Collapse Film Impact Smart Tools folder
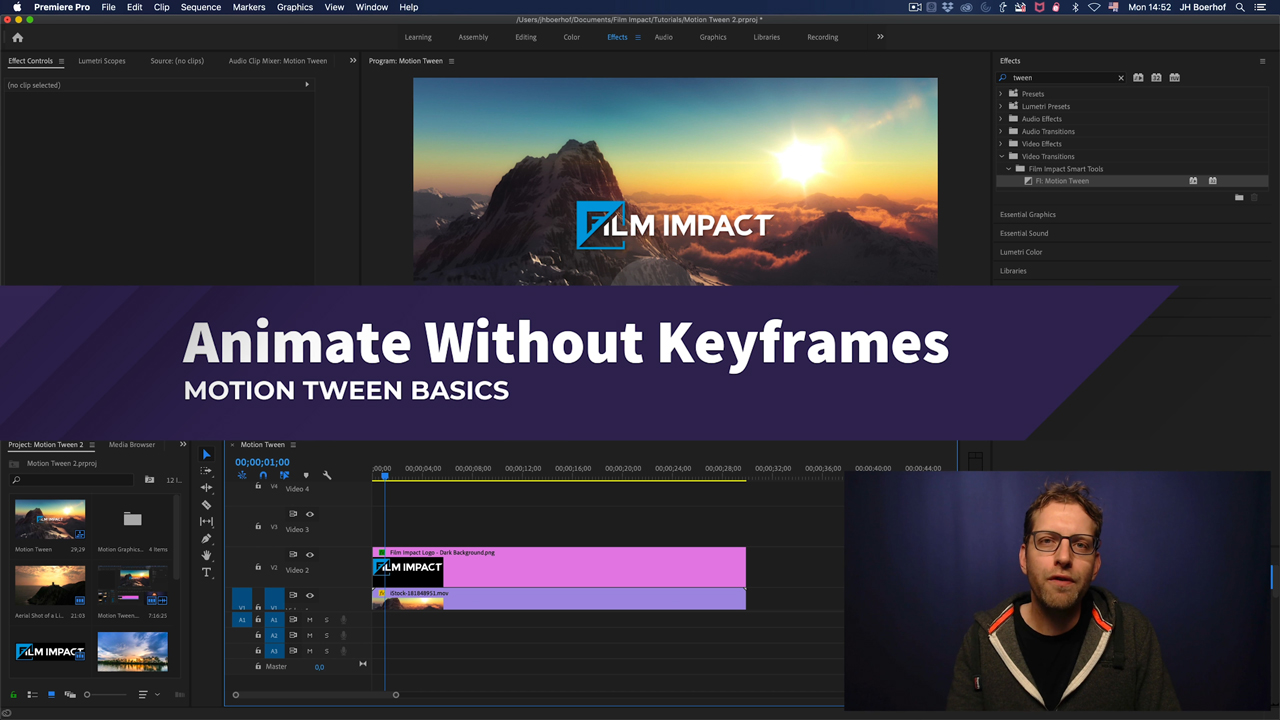This screenshot has height=720, width=1280. 1009,169
